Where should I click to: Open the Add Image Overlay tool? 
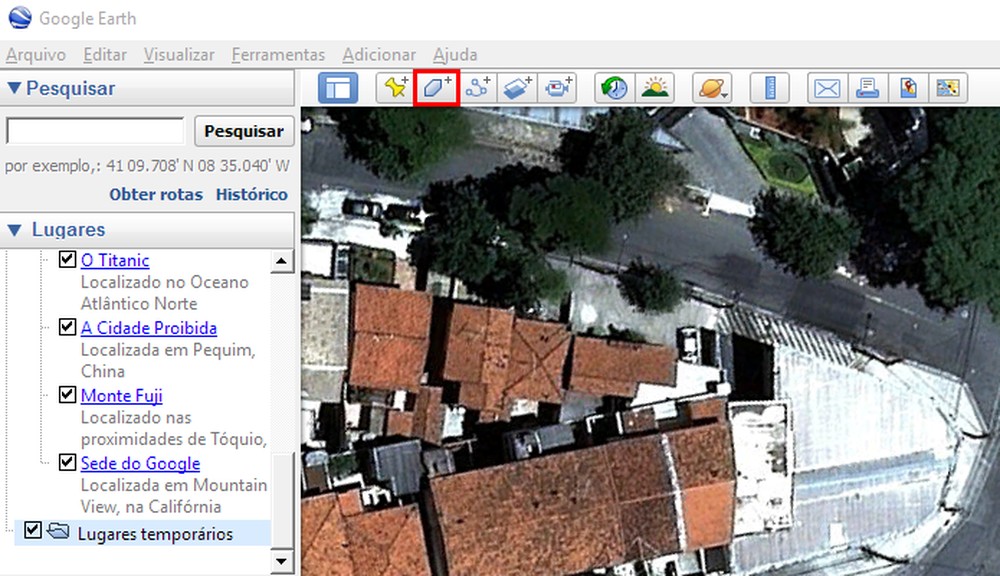tap(517, 87)
